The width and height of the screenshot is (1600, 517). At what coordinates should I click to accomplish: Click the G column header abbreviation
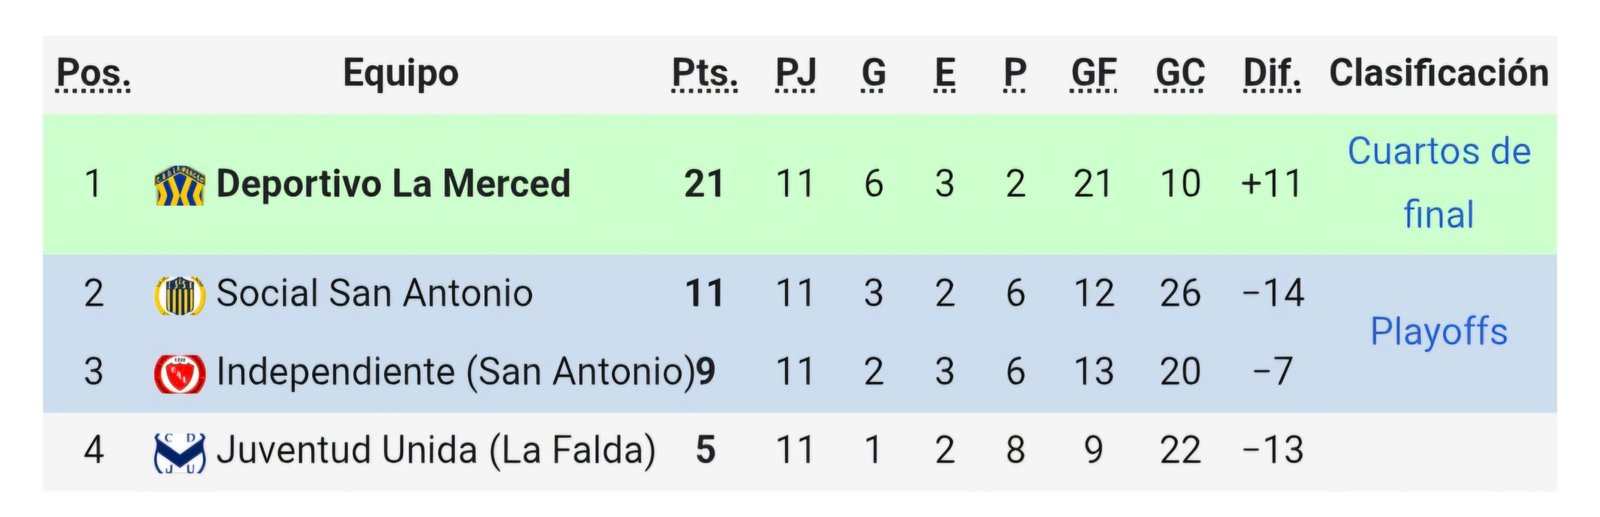point(873,73)
